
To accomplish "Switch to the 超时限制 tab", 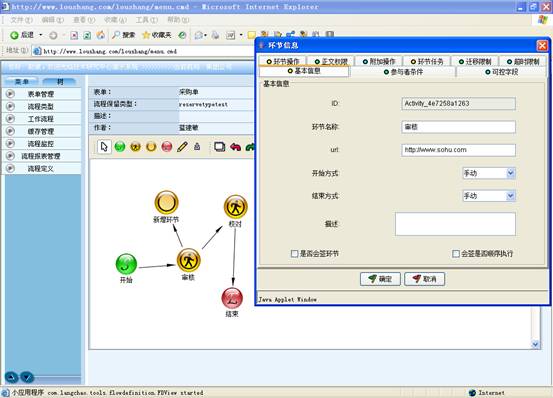I will coord(523,61).
